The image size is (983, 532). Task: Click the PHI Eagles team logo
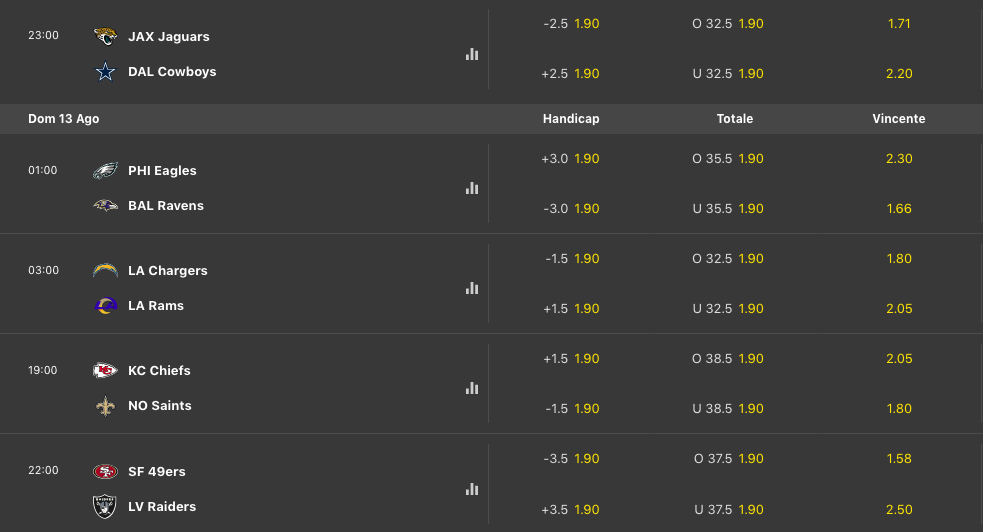(105, 171)
